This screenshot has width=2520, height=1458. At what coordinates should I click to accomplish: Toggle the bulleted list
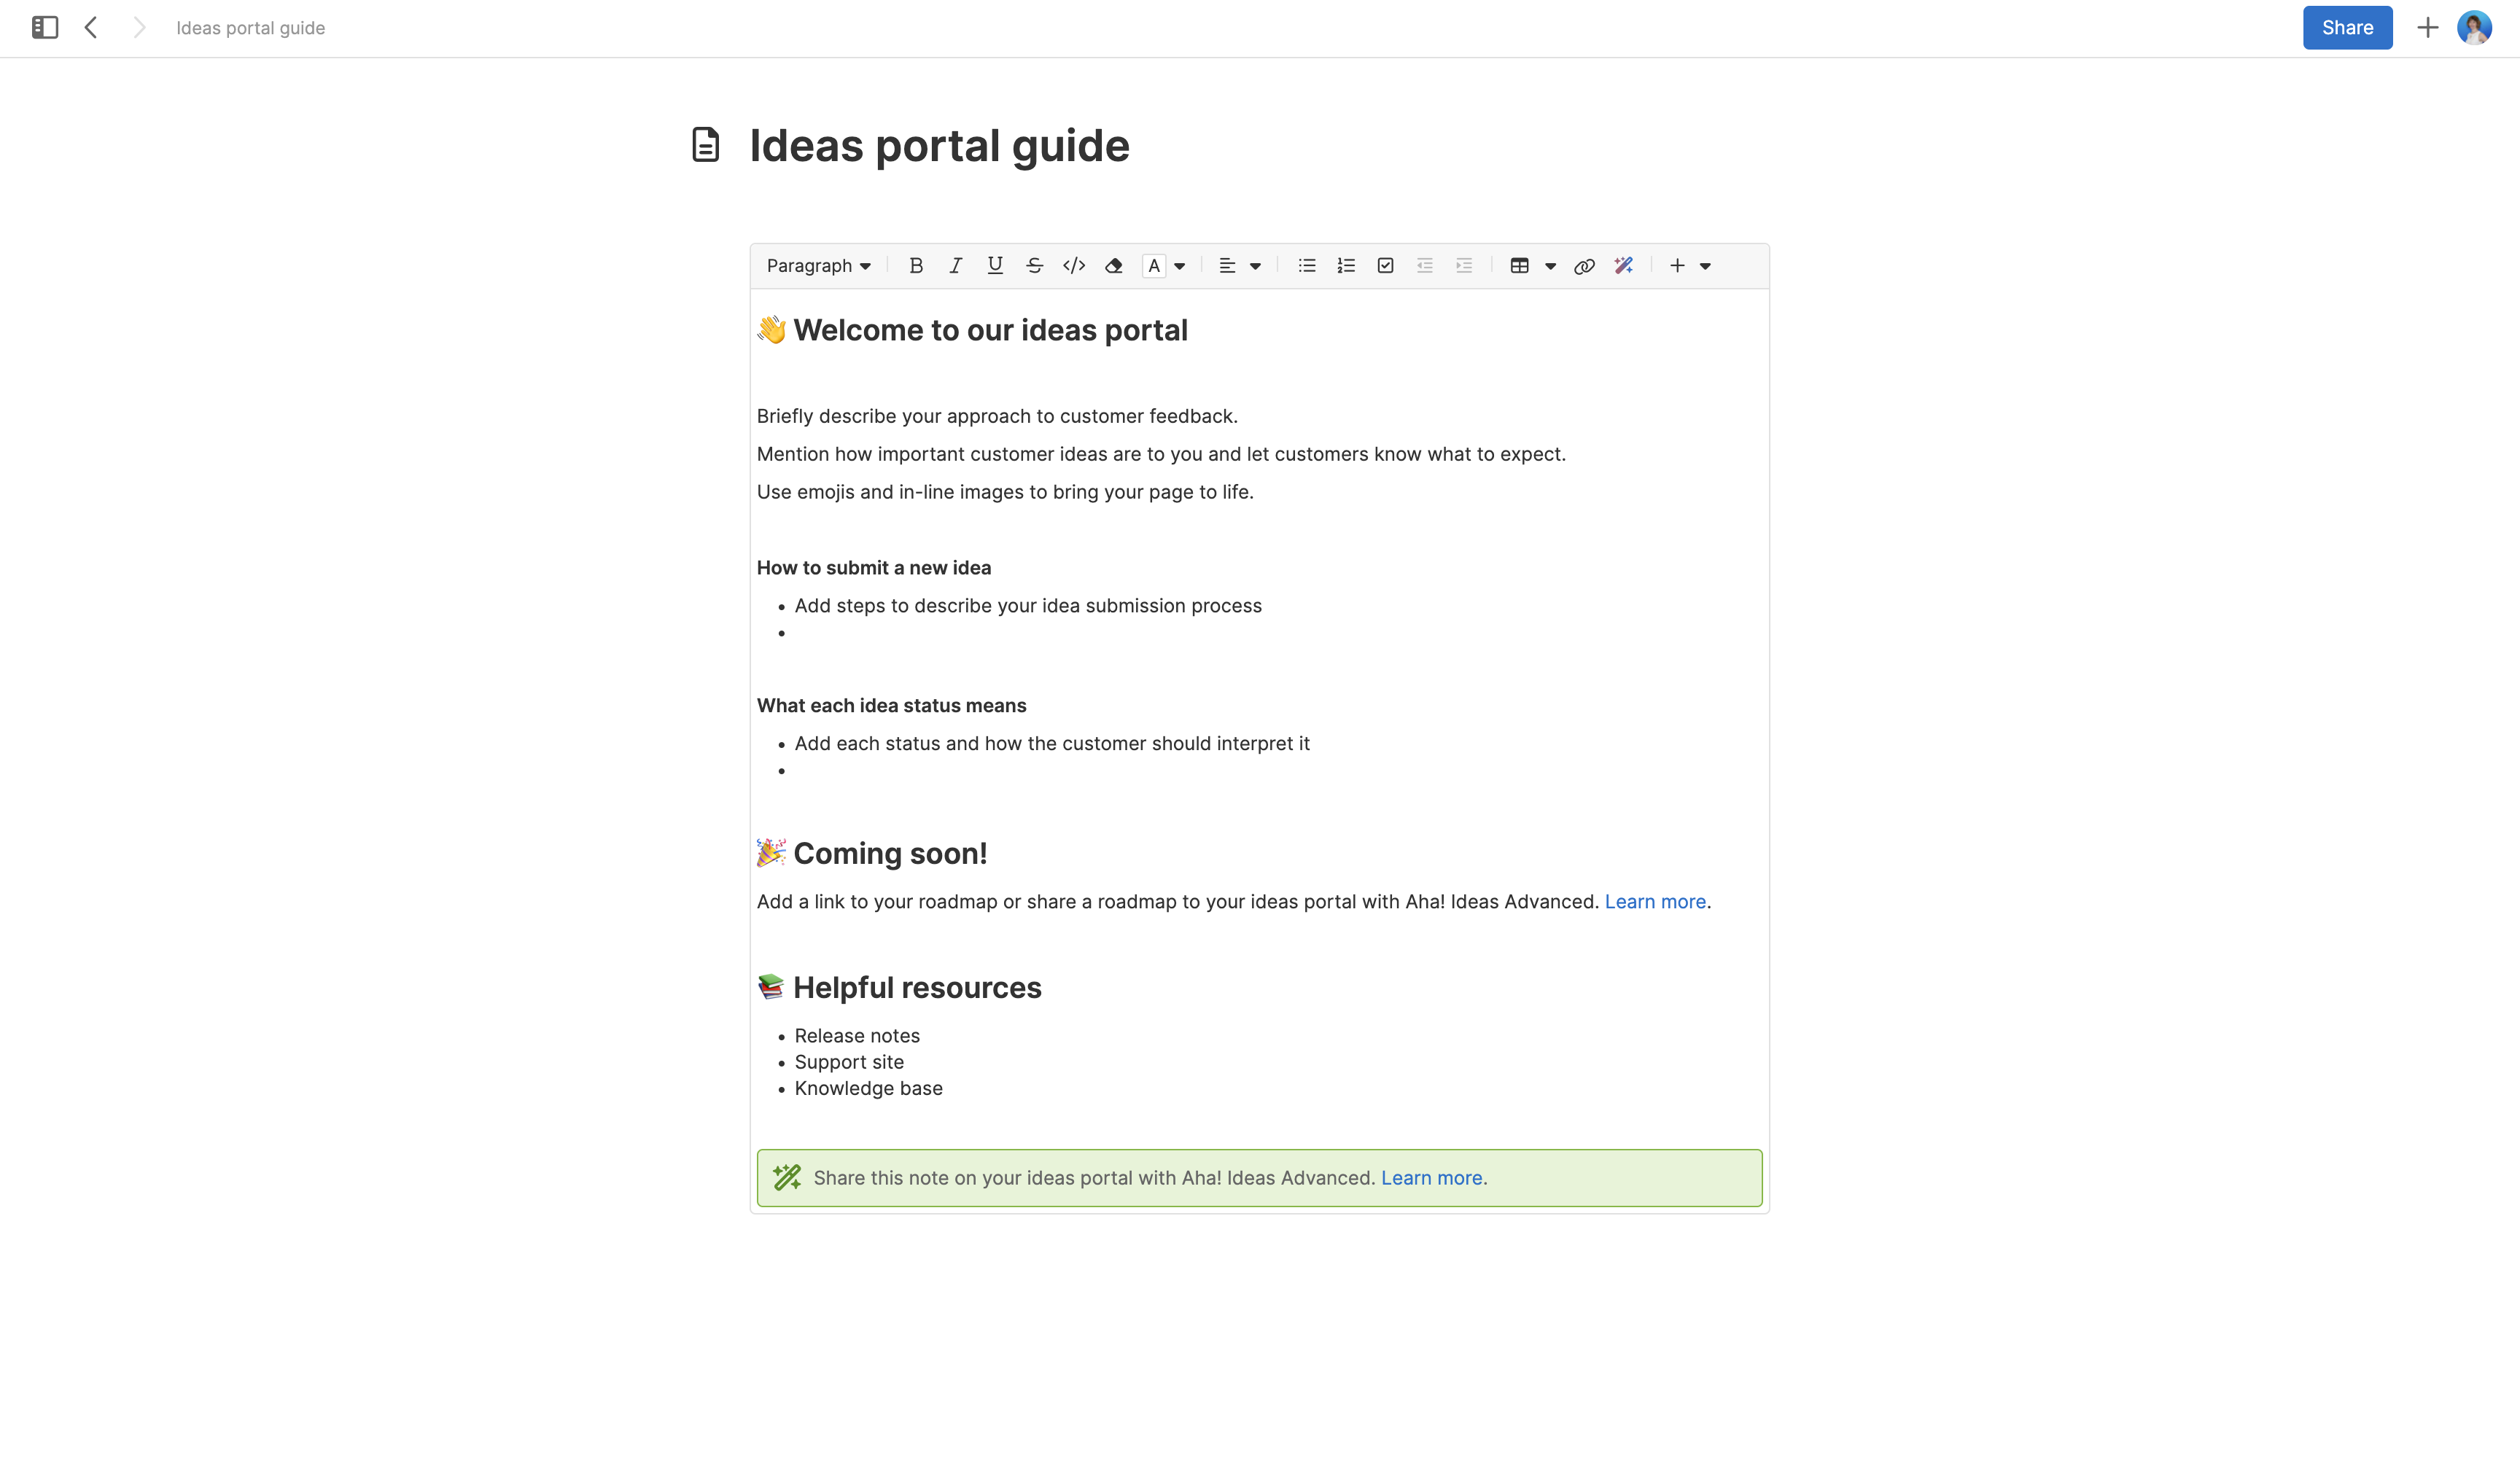(x=1306, y=266)
